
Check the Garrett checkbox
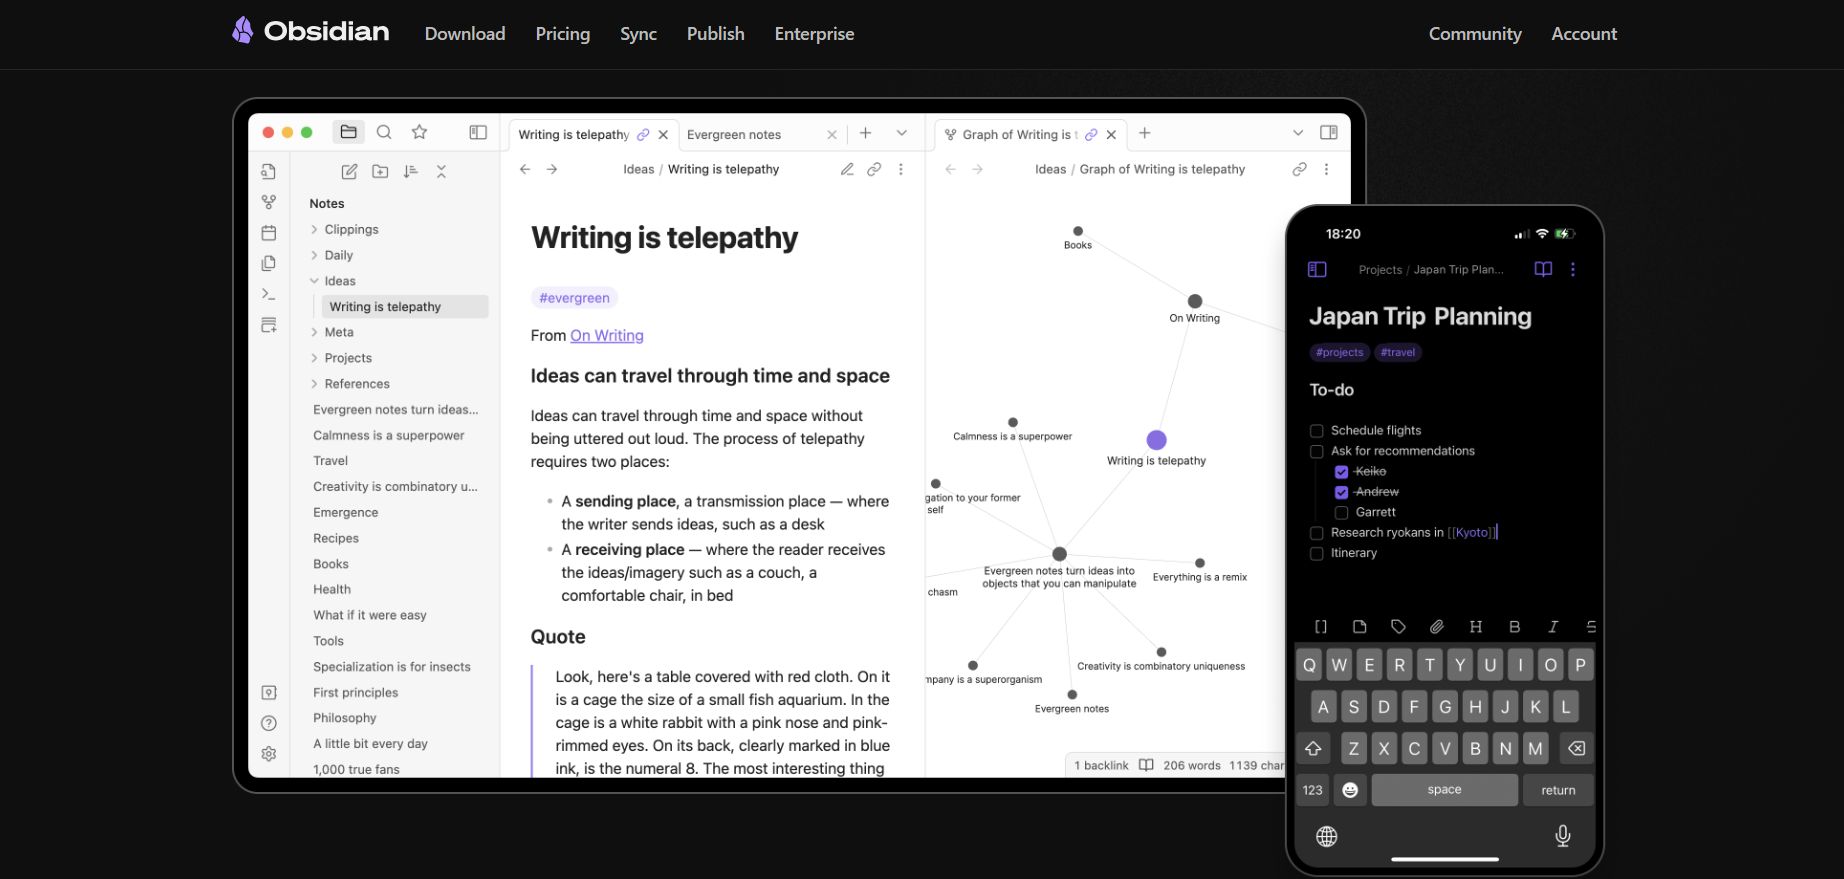1342,513
